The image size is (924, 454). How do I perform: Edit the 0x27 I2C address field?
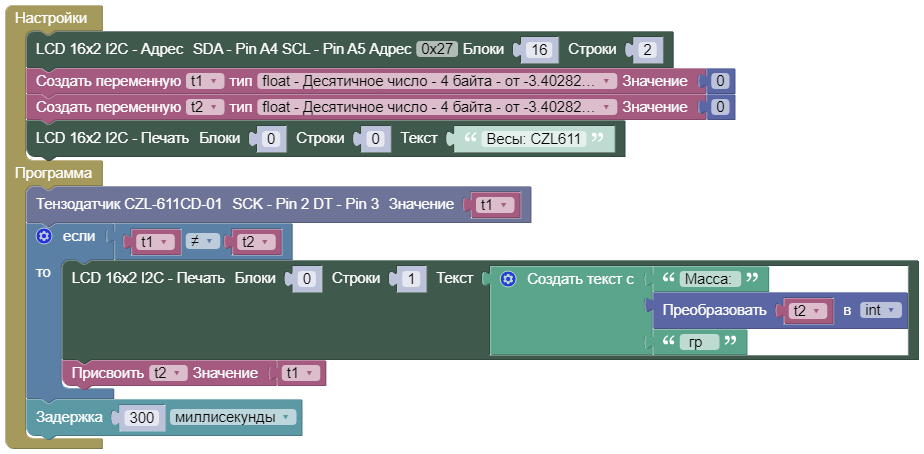(x=437, y=48)
